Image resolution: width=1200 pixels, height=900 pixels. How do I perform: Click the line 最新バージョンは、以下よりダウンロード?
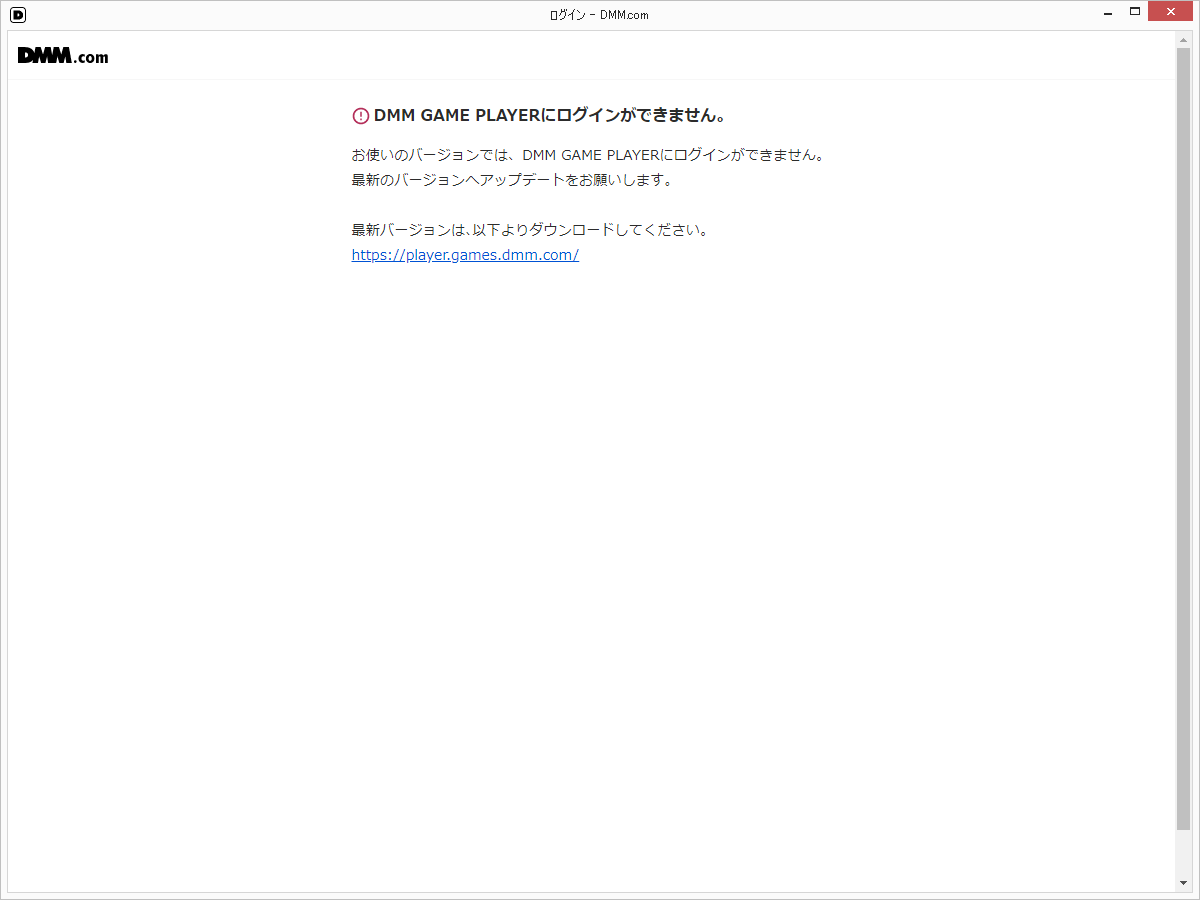tap(530, 230)
